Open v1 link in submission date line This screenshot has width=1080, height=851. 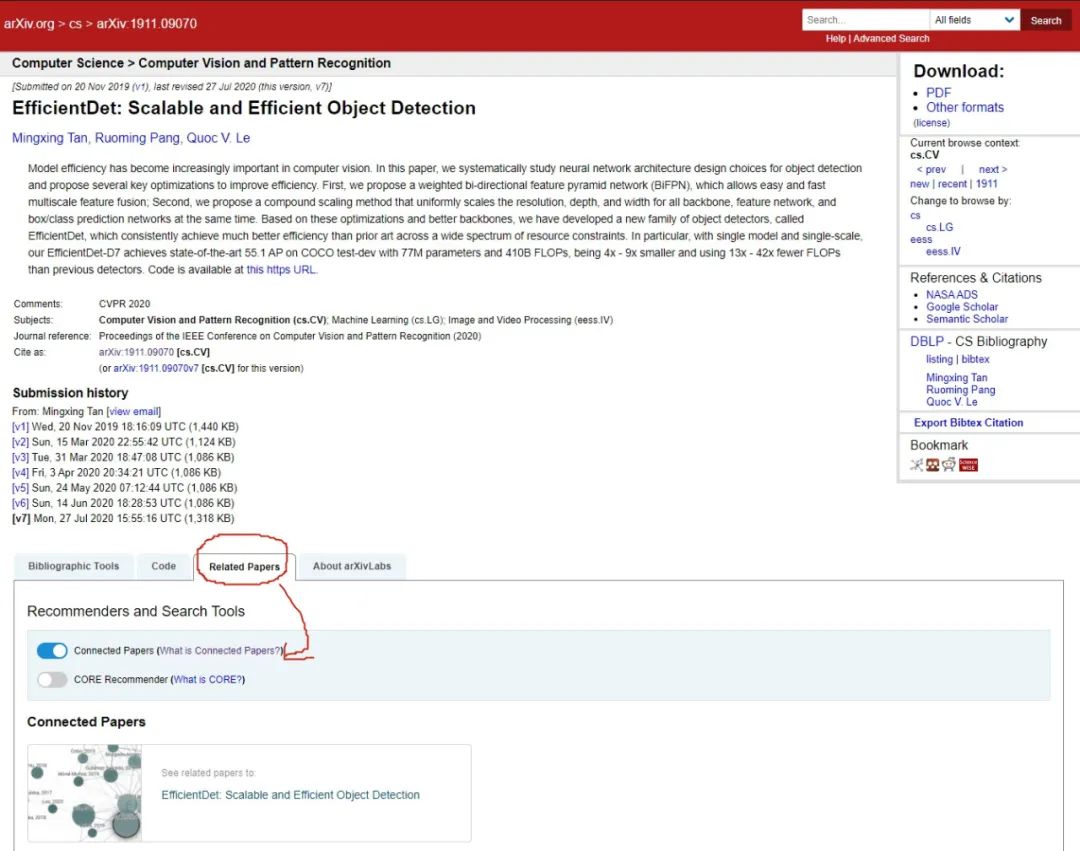point(141,87)
